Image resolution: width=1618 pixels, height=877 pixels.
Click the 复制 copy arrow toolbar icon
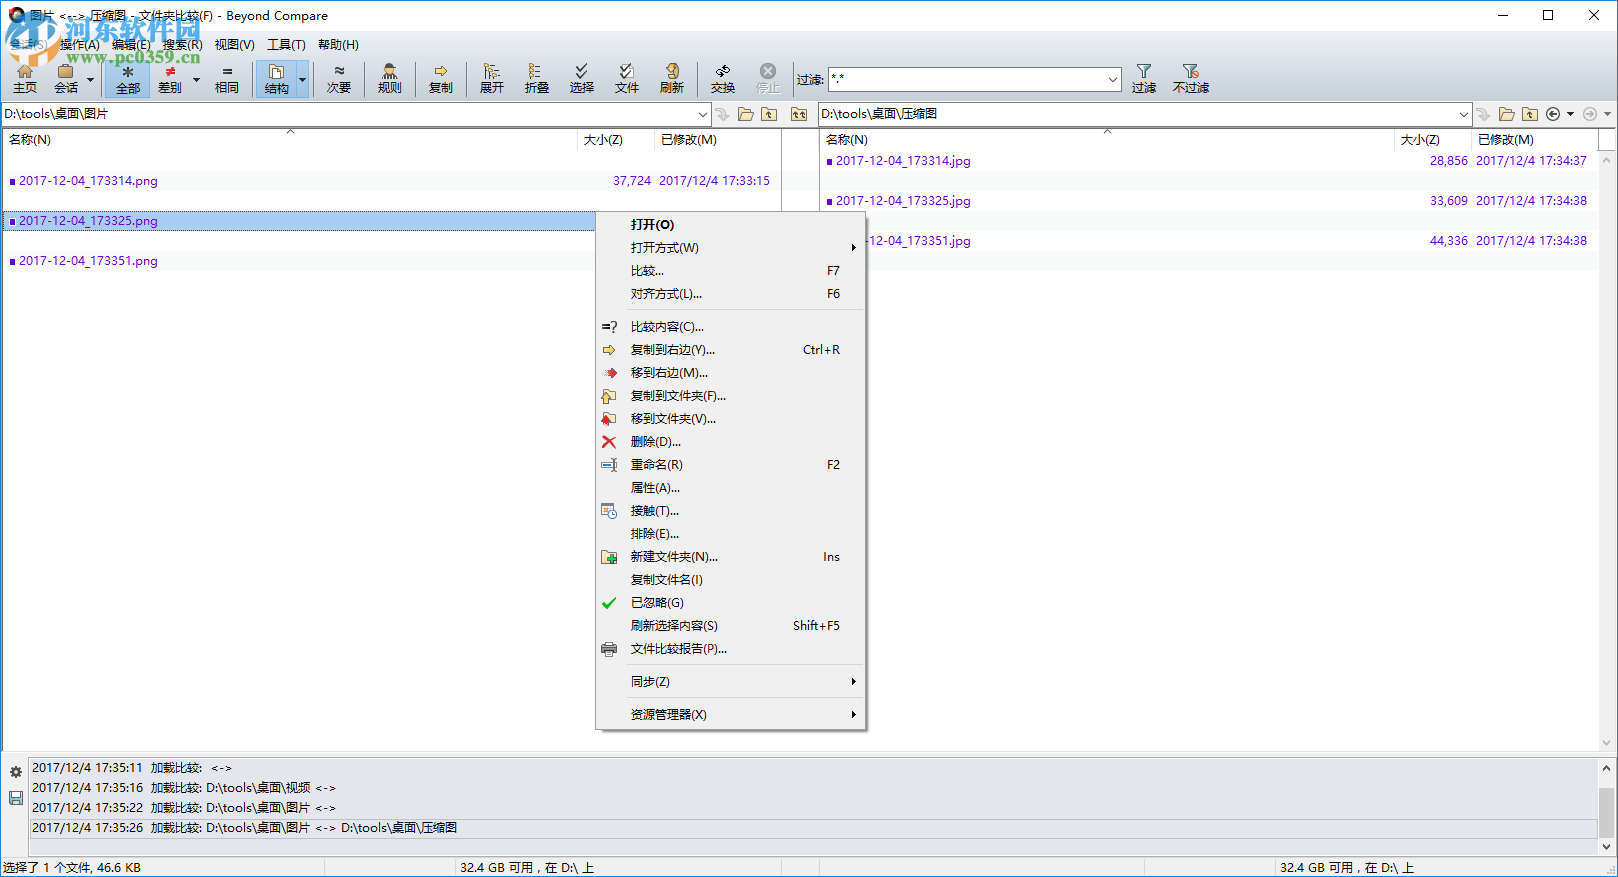pos(440,71)
